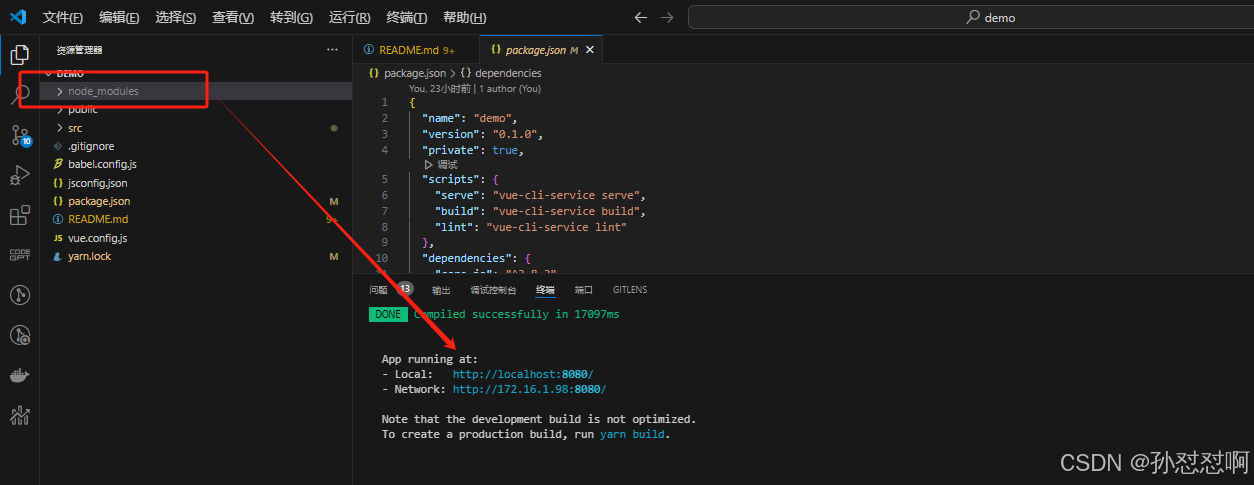Image resolution: width=1254 pixels, height=485 pixels.
Task: Click the back navigation arrow
Action: [641, 17]
